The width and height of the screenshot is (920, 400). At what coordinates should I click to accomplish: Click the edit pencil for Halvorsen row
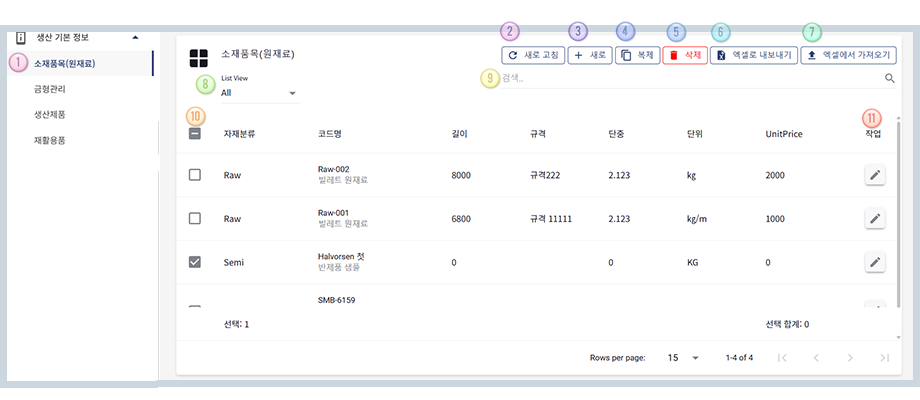(x=875, y=262)
